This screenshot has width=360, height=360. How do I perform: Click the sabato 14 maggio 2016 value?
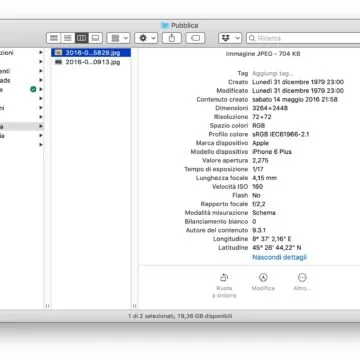click(x=295, y=99)
